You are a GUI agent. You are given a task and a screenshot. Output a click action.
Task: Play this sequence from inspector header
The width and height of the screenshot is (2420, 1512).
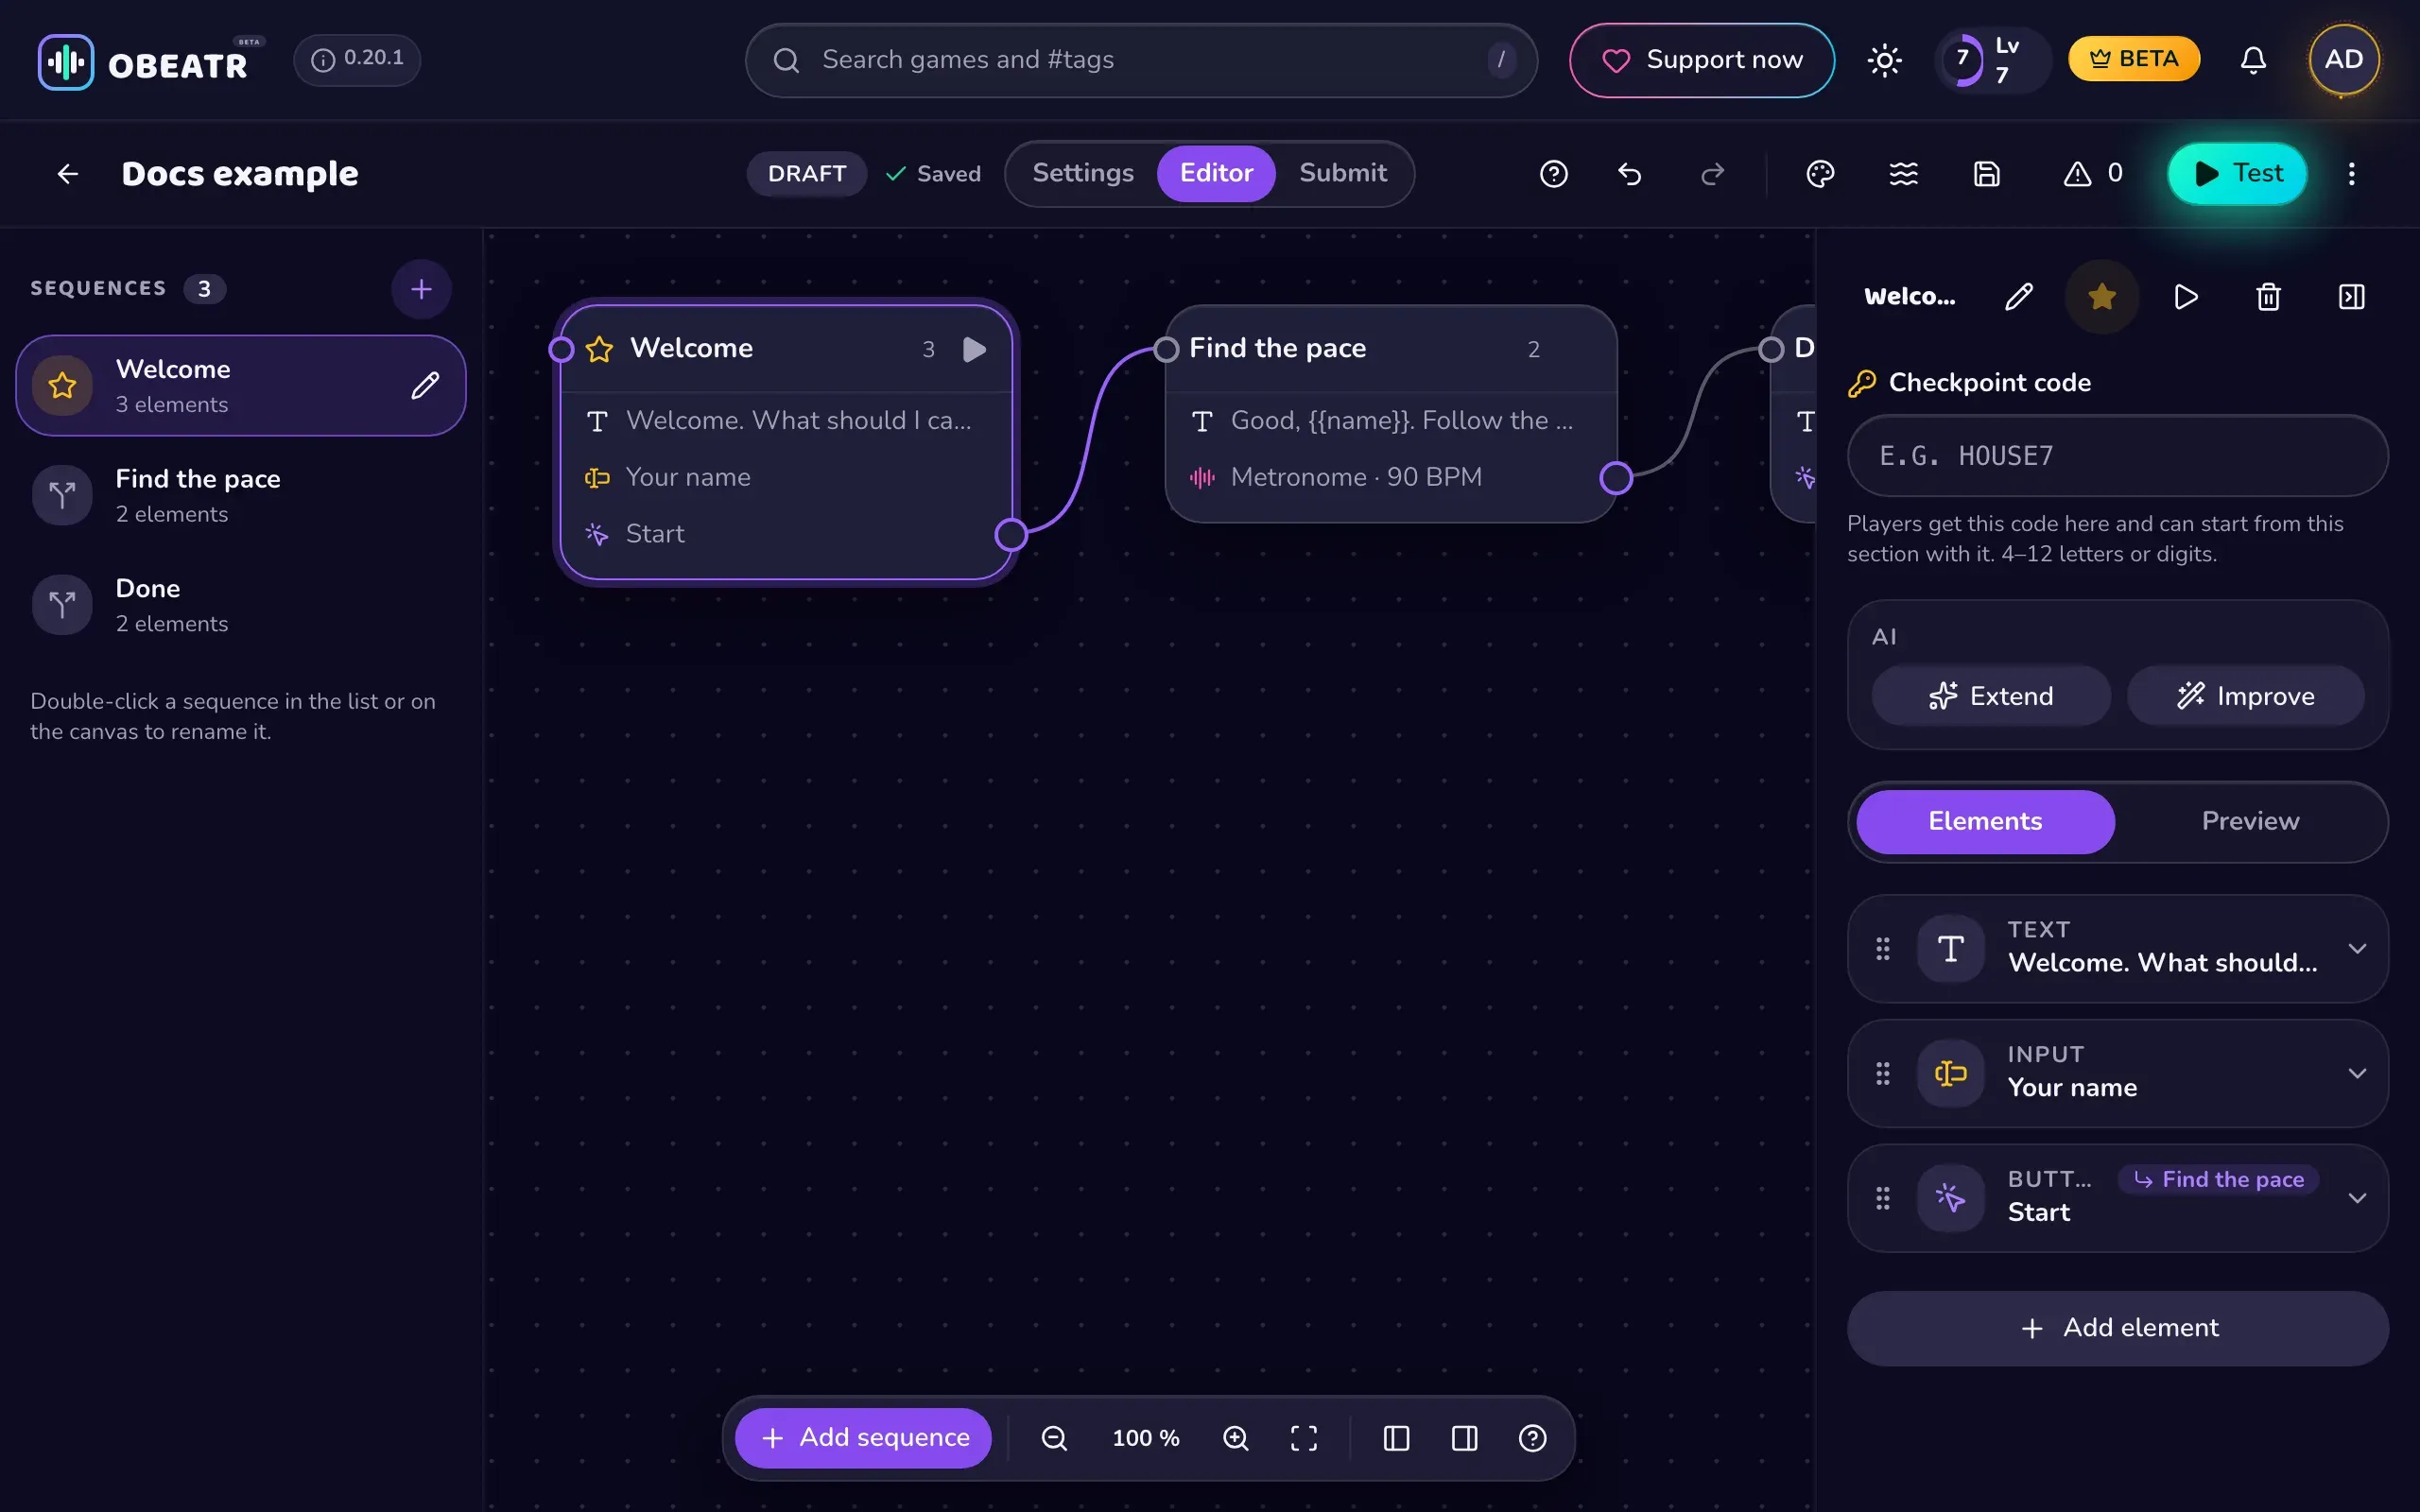tap(2186, 297)
